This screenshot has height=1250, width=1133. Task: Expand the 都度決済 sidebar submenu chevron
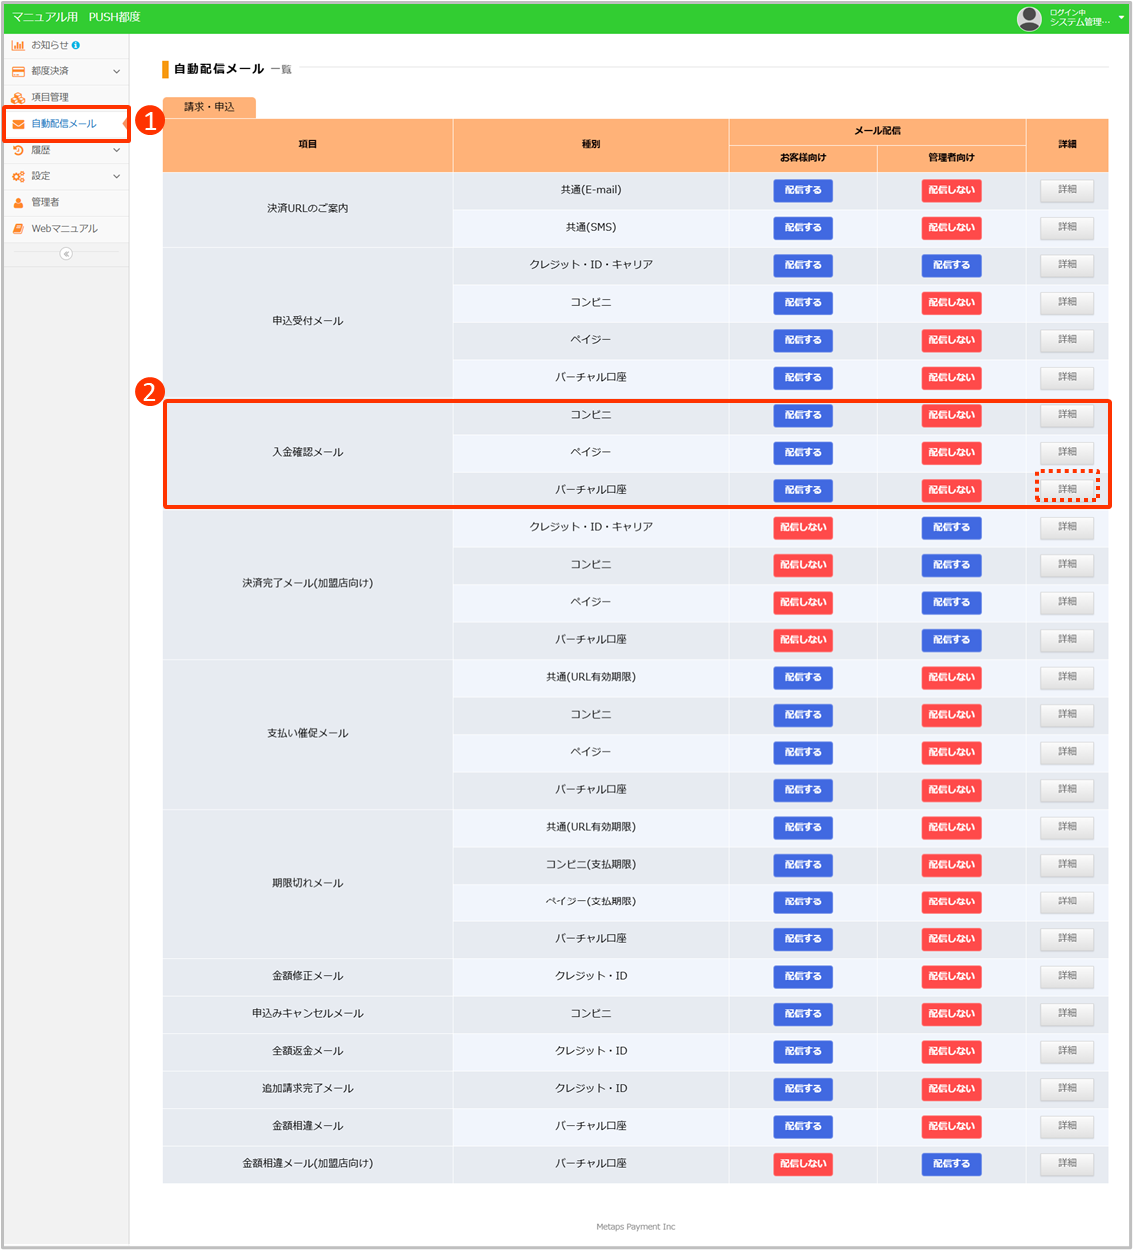pos(116,72)
